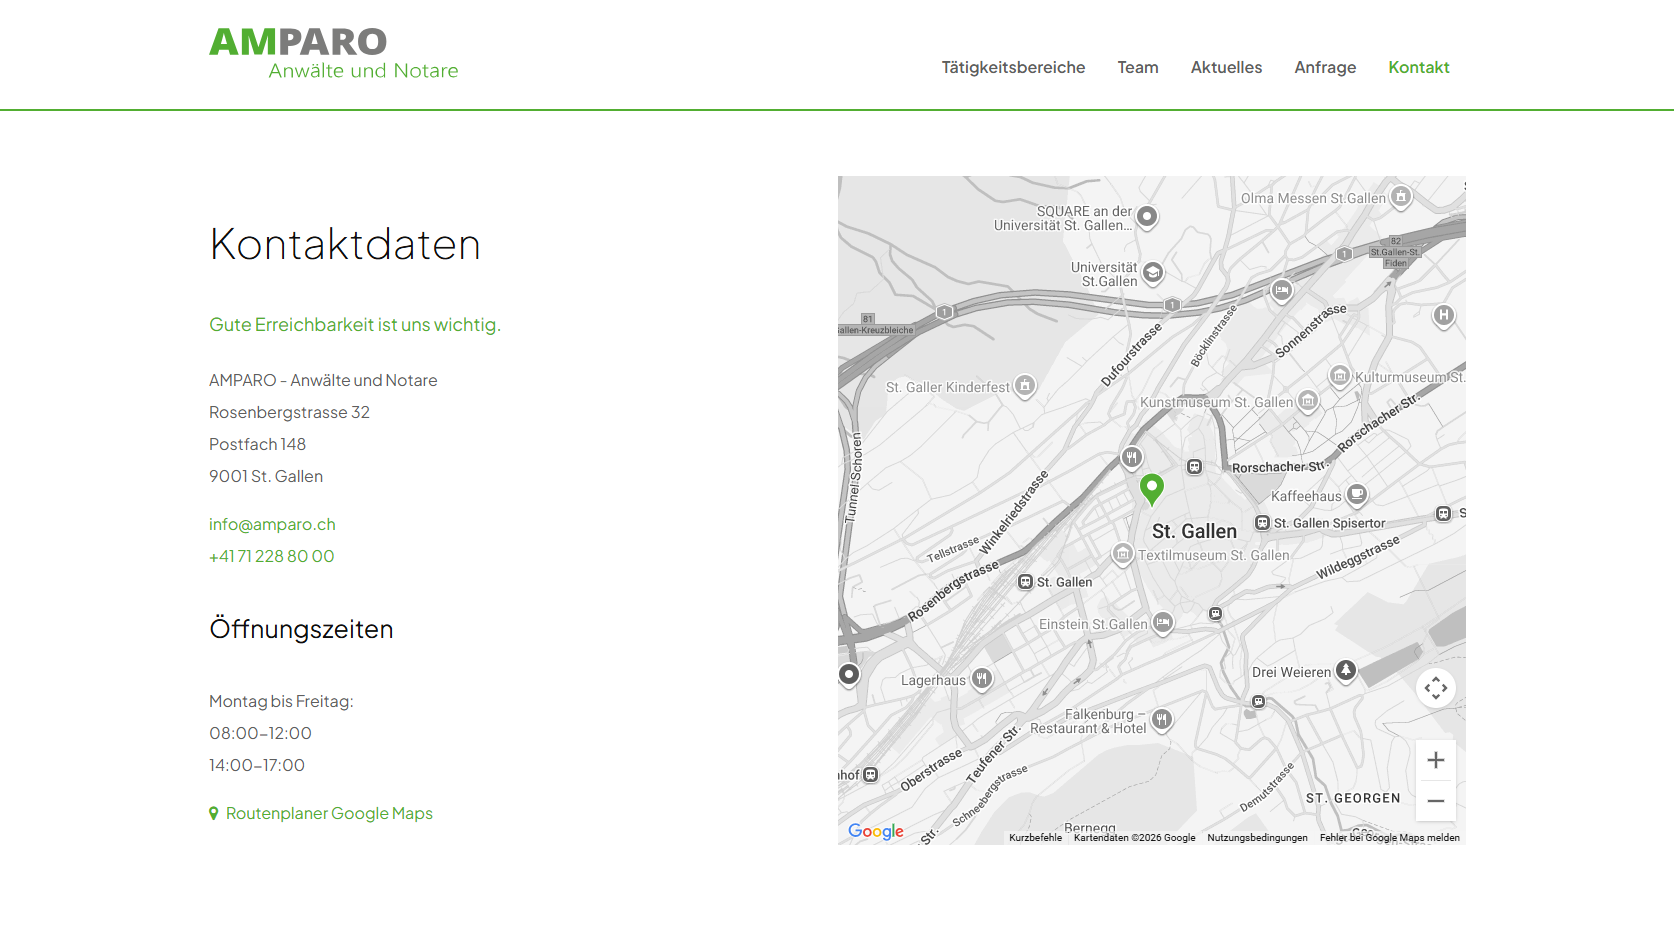Viewport: 1674px width, 941px height.
Task: Zoom in on the map with plus button
Action: coord(1435,760)
